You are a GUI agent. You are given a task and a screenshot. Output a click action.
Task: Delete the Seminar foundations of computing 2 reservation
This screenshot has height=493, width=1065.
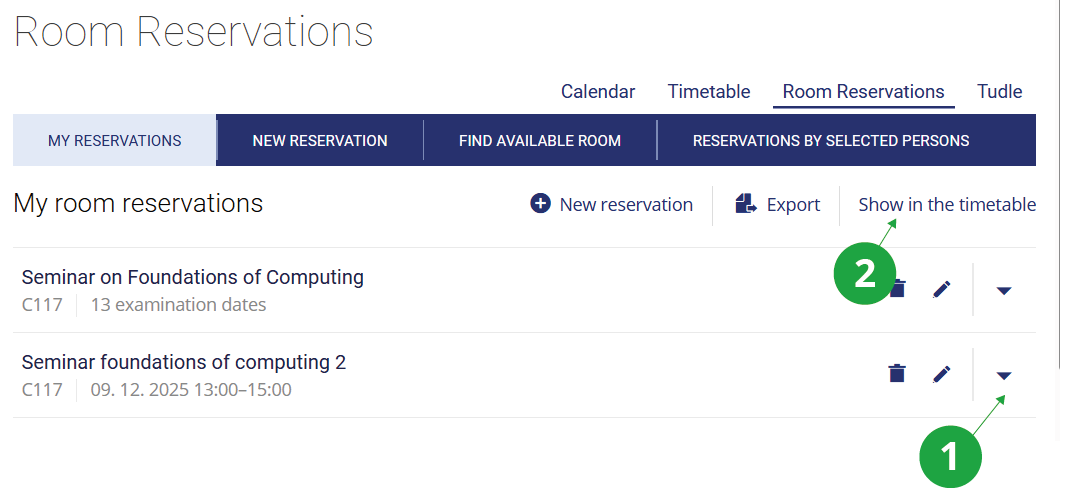(x=897, y=374)
